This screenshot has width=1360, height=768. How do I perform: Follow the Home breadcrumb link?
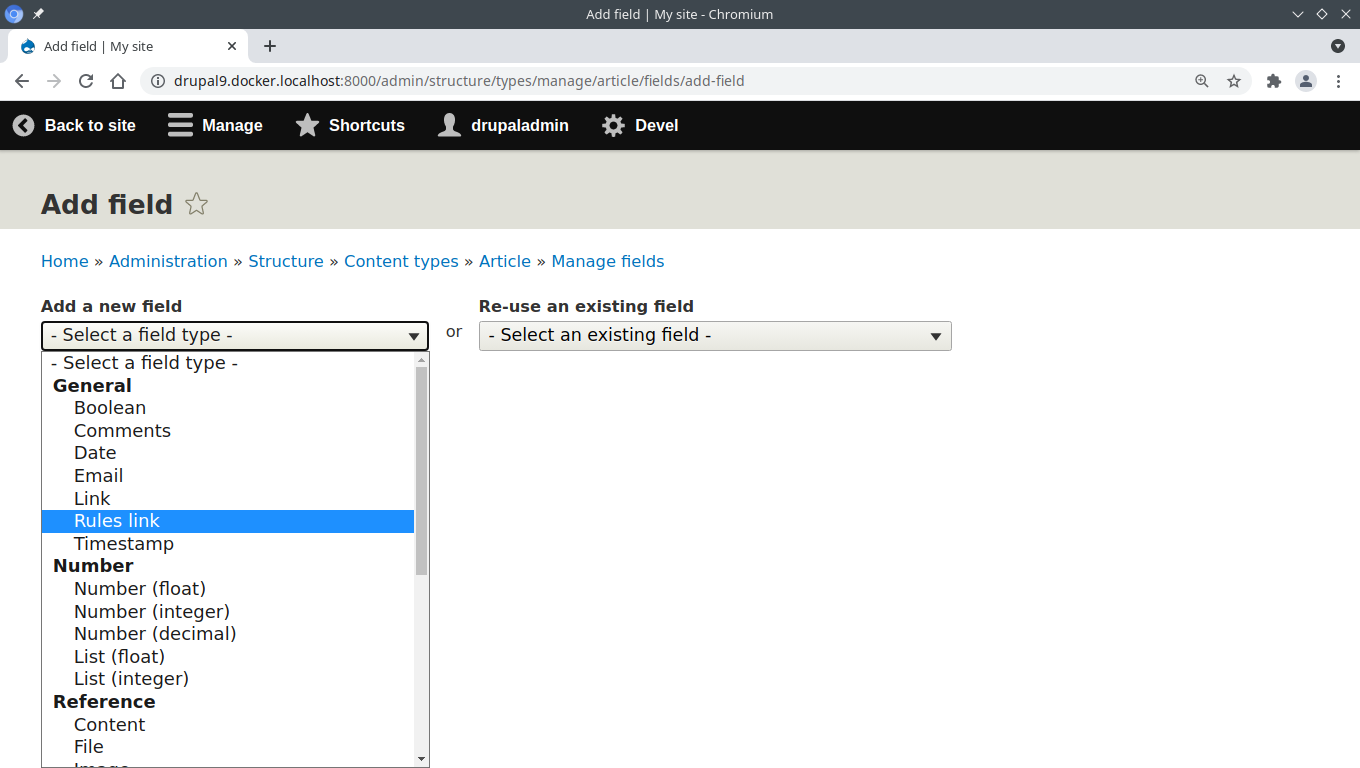tap(65, 261)
